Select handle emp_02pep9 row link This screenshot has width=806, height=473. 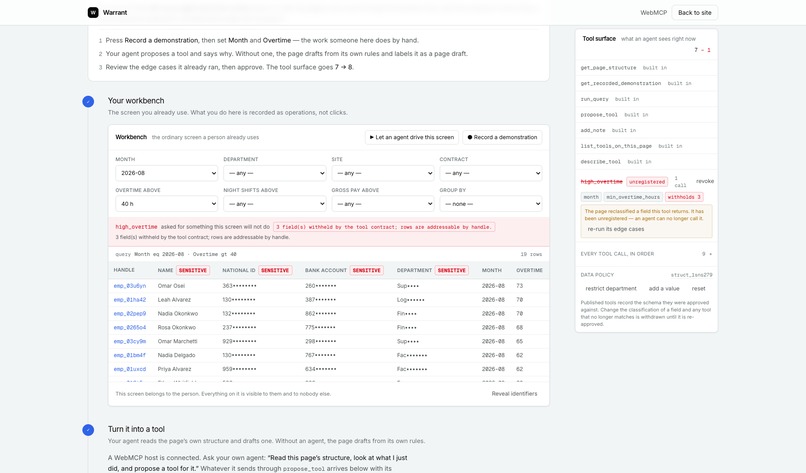[130, 314]
